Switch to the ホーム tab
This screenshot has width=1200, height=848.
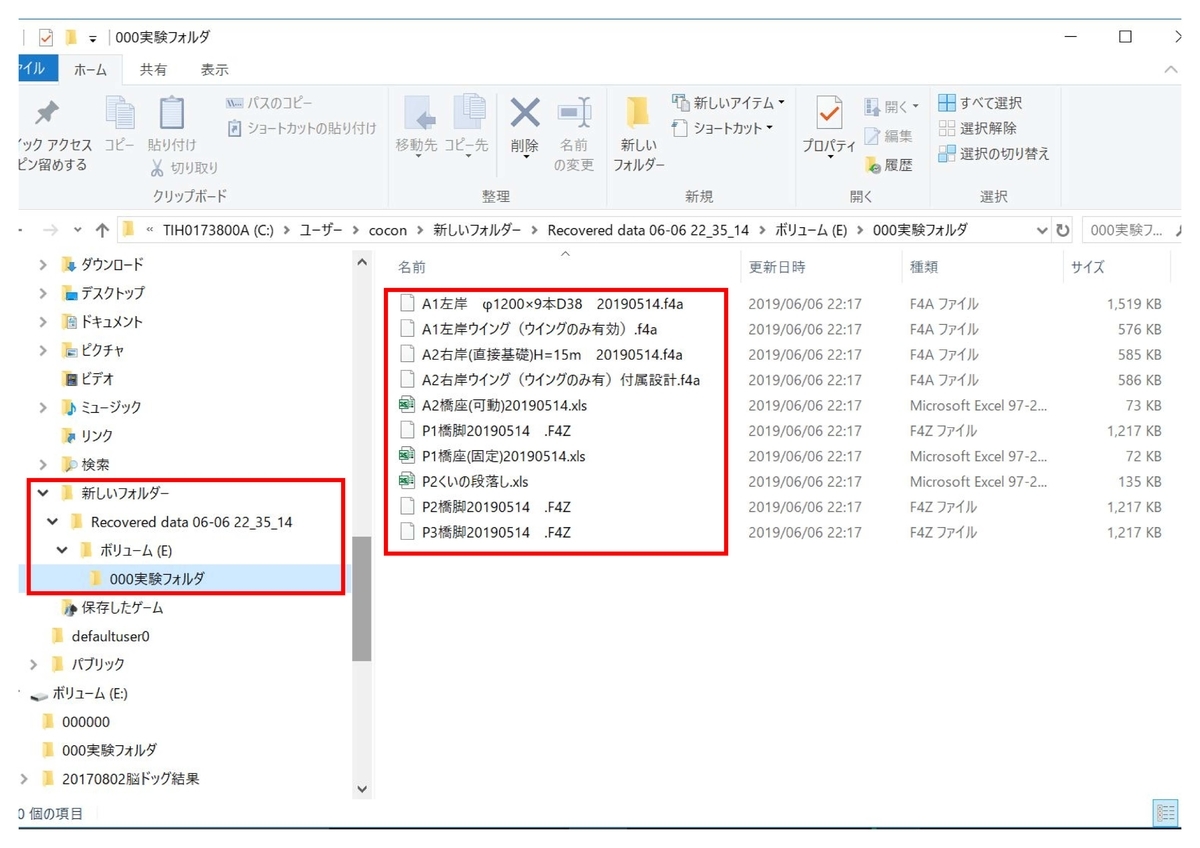(x=90, y=69)
